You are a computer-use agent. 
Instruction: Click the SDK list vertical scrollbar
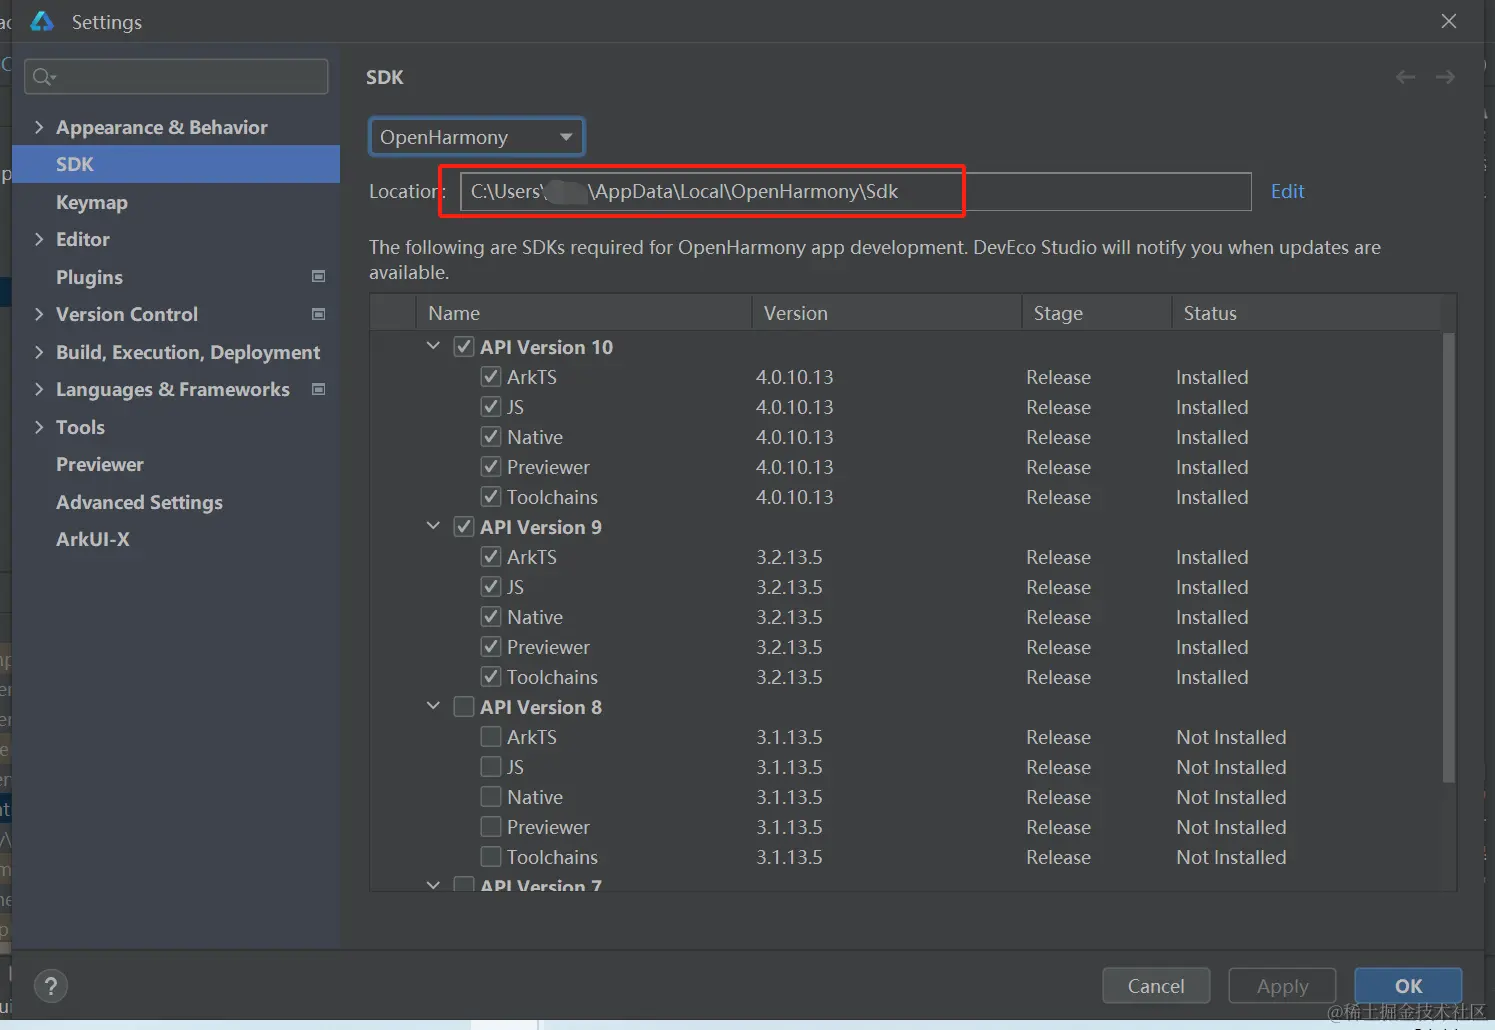(x=1449, y=558)
